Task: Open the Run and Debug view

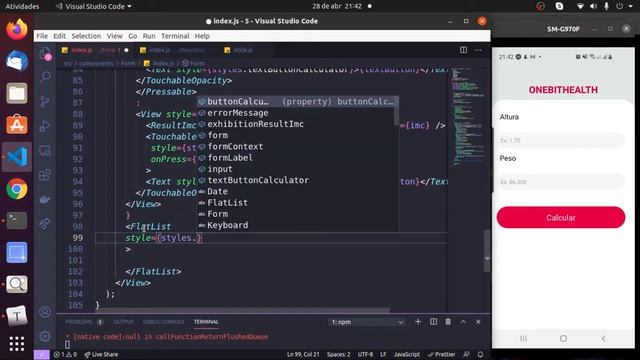Action: [x=45, y=126]
